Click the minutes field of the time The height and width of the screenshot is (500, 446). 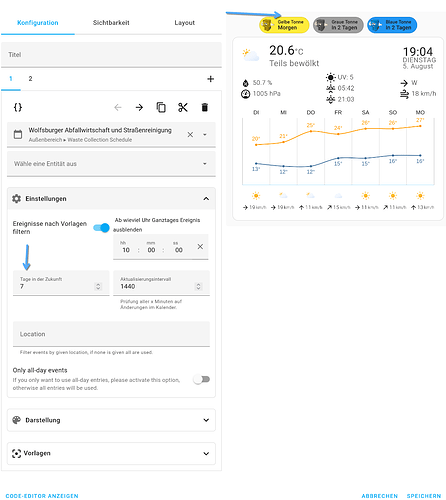[x=151, y=250]
